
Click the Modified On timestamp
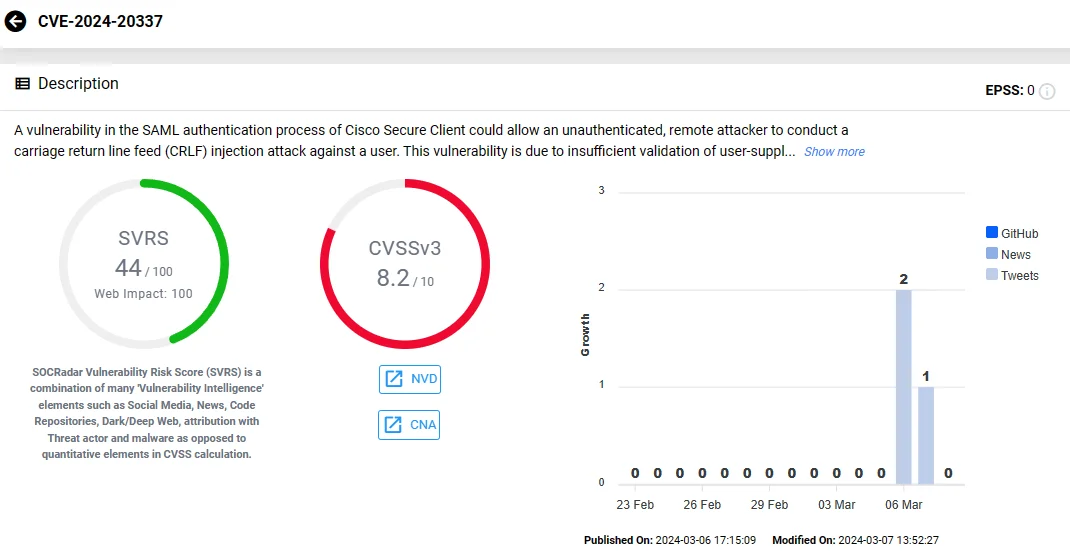tap(856, 540)
